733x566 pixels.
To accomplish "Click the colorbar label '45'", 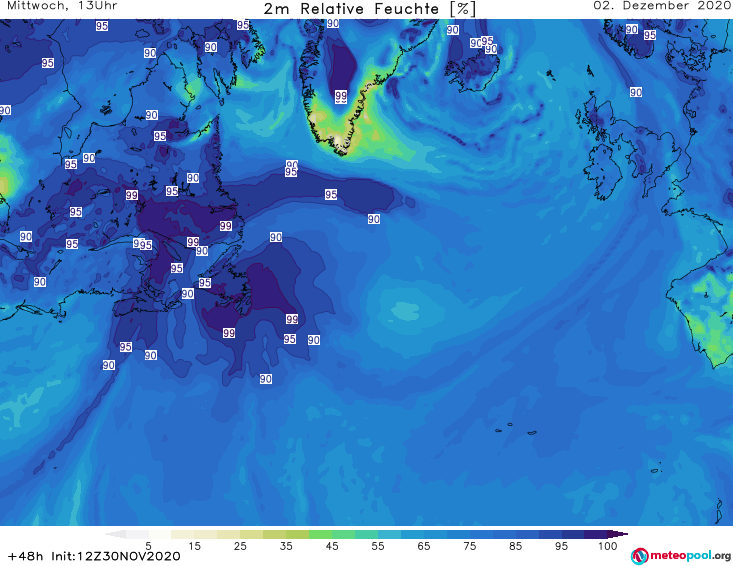I will [x=332, y=546].
